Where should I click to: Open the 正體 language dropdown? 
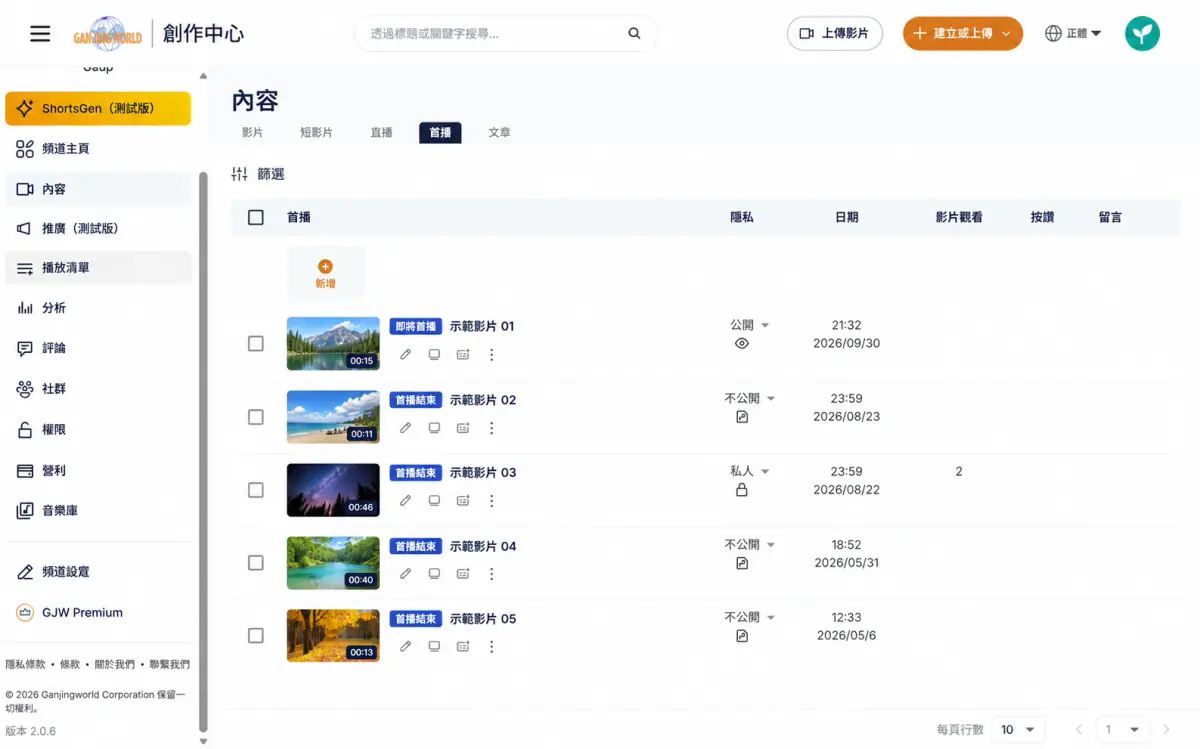(1073, 33)
